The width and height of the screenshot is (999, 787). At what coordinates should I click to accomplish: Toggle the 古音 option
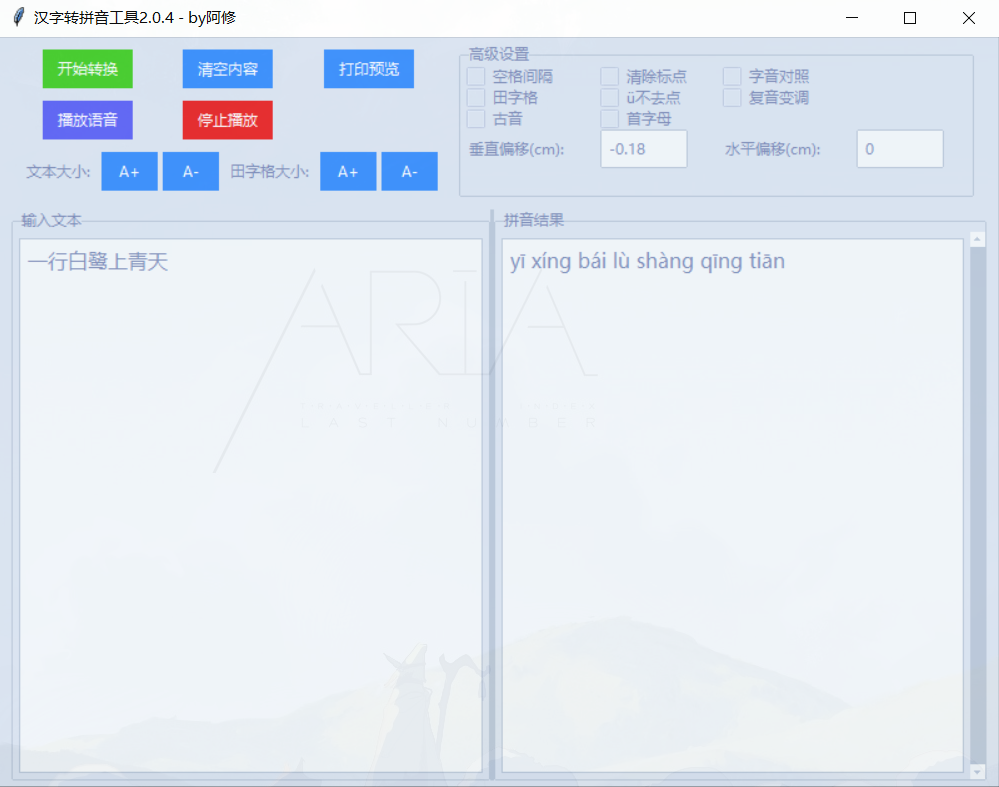[x=475, y=118]
